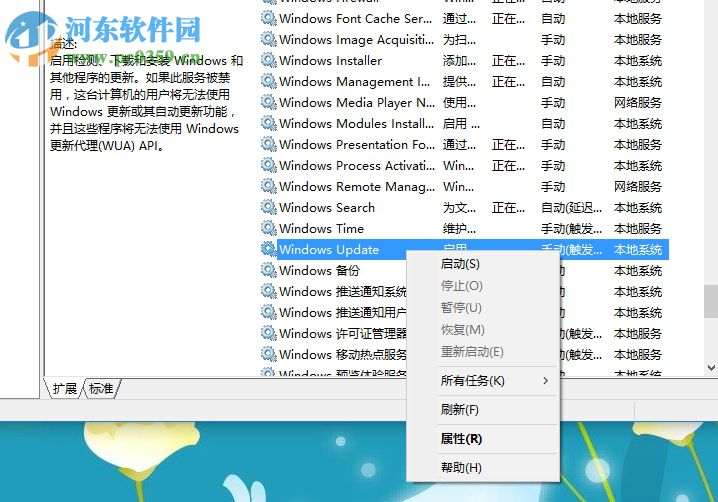Click gear icon beside Windows Modules Installer
718x502 pixels.
pos(269,124)
